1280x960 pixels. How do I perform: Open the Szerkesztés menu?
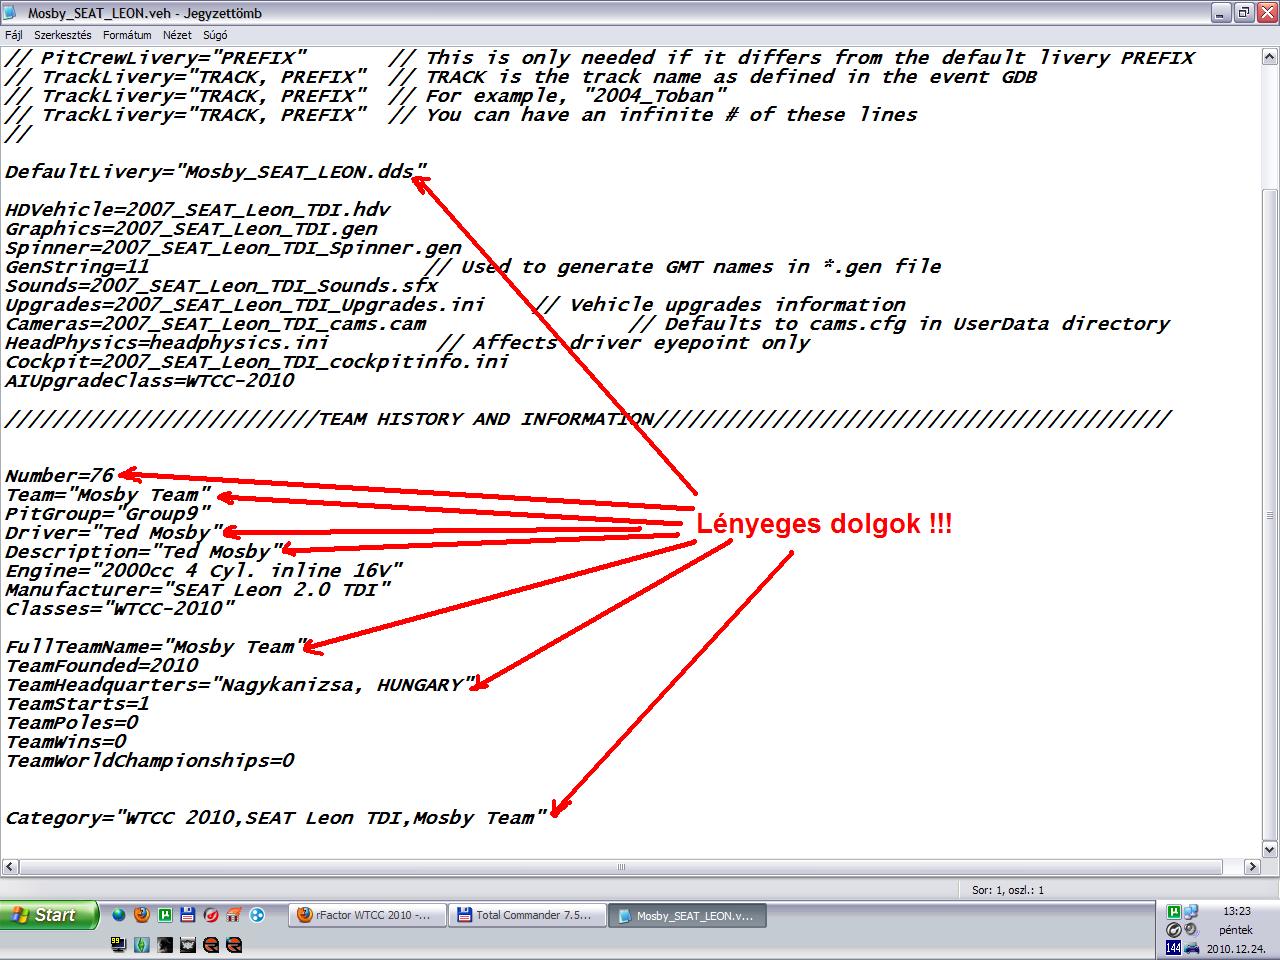(62, 35)
